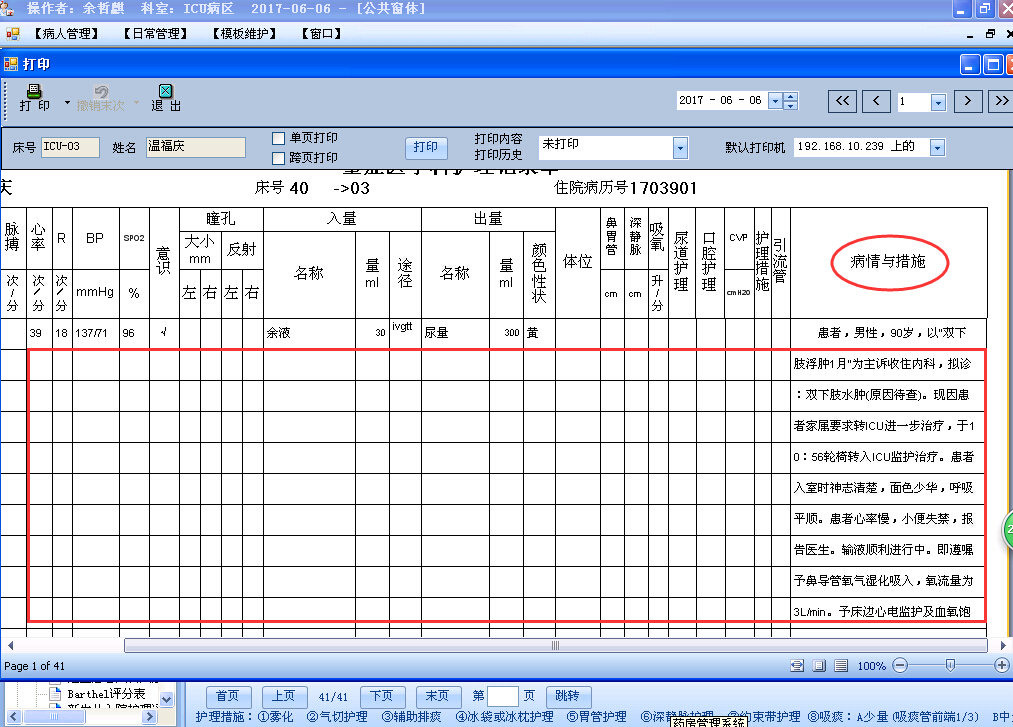Click the date spinner control
The height and width of the screenshot is (727, 1013).
pyautogui.click(x=791, y=101)
